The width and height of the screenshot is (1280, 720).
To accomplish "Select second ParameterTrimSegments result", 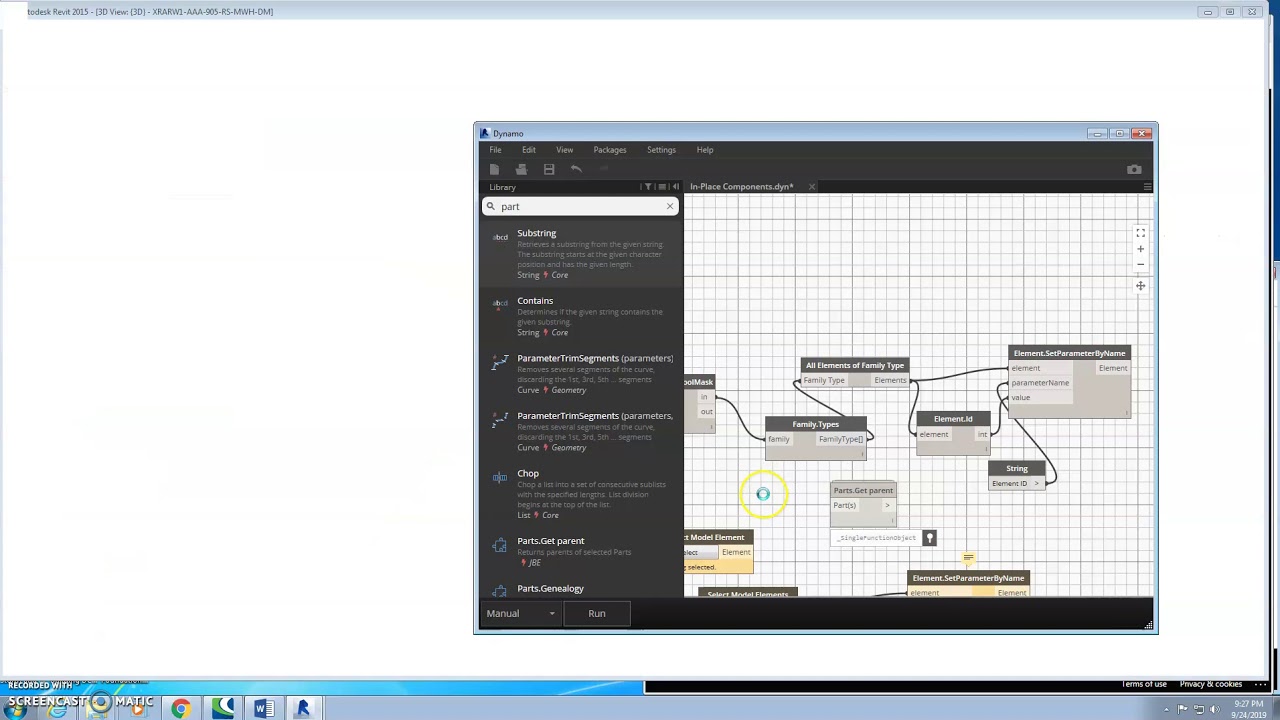I will (x=582, y=431).
